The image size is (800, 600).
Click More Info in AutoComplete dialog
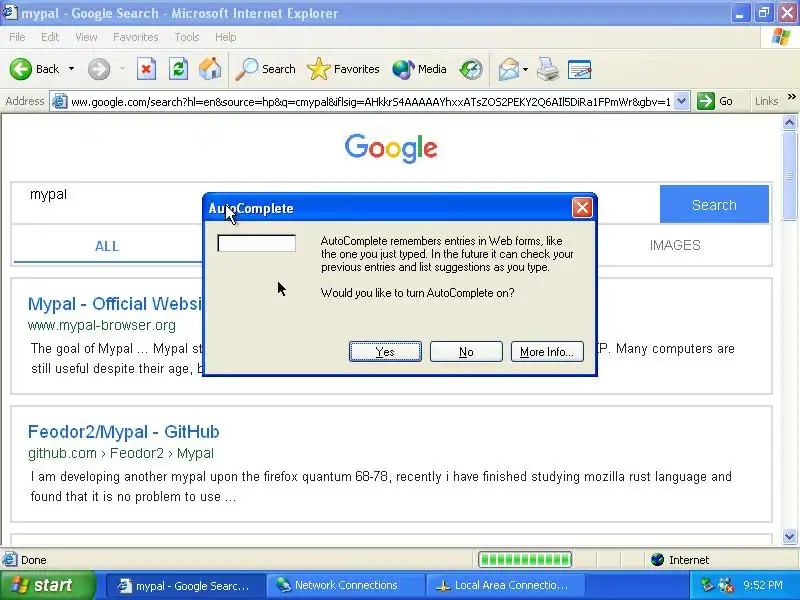tap(547, 352)
